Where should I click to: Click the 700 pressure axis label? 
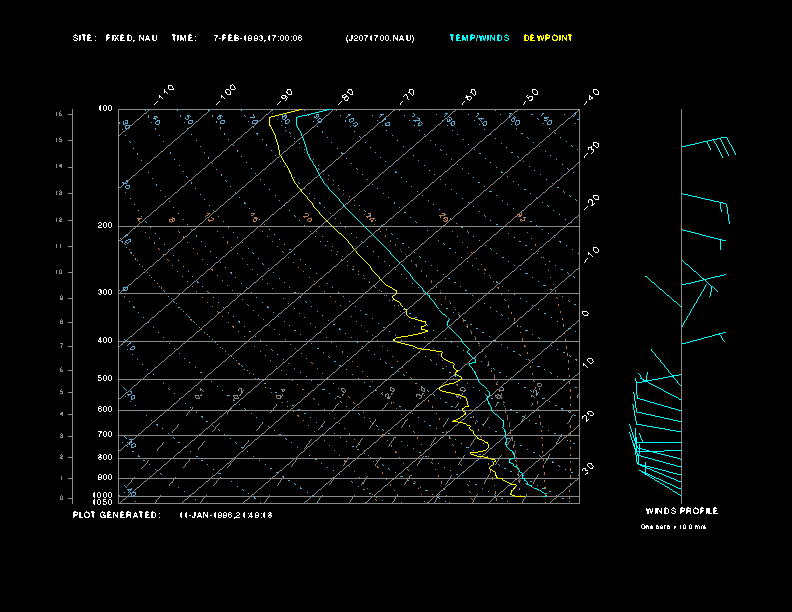click(105, 435)
